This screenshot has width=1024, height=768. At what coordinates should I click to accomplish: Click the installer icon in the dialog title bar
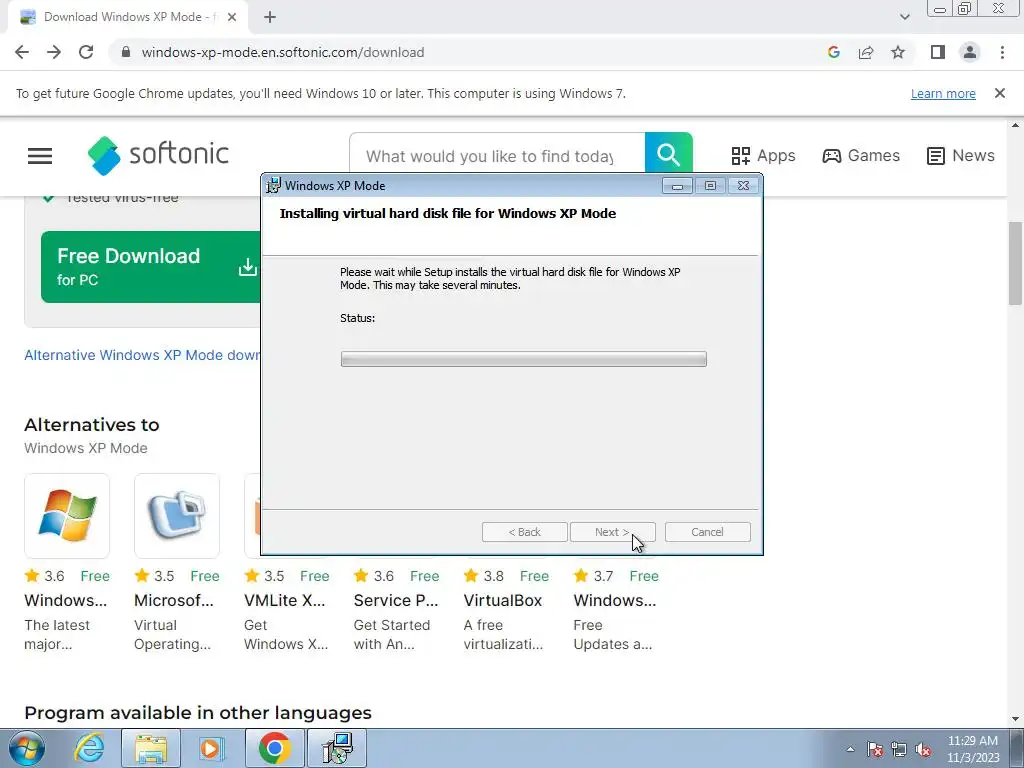coord(273,185)
